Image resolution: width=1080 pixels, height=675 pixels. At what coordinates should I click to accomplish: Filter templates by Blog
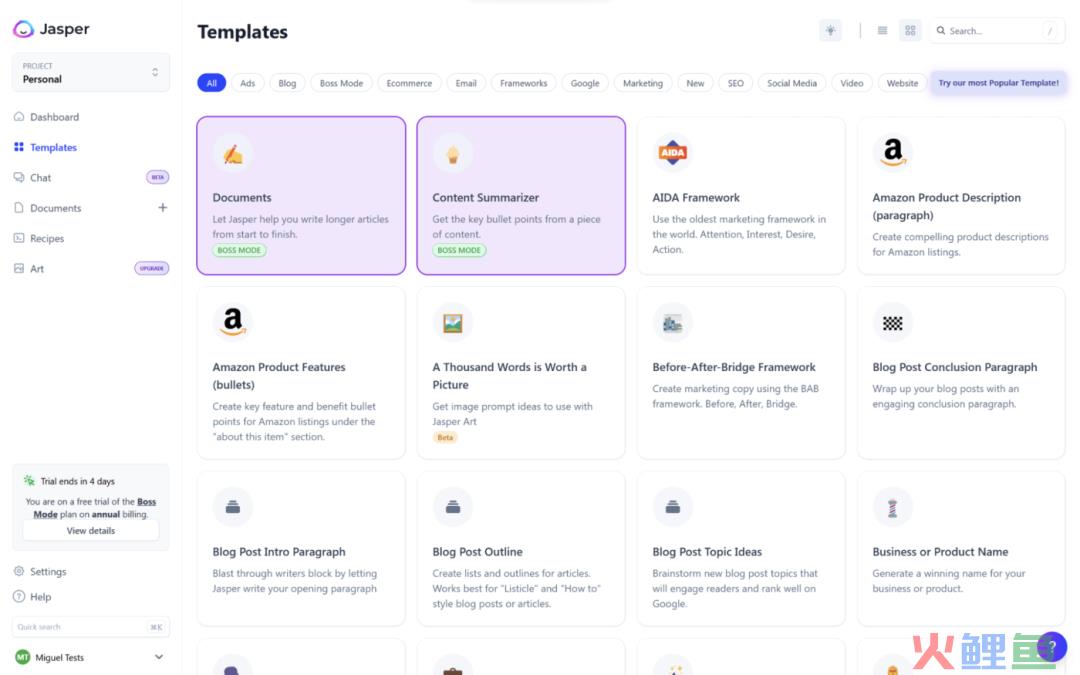click(x=287, y=83)
